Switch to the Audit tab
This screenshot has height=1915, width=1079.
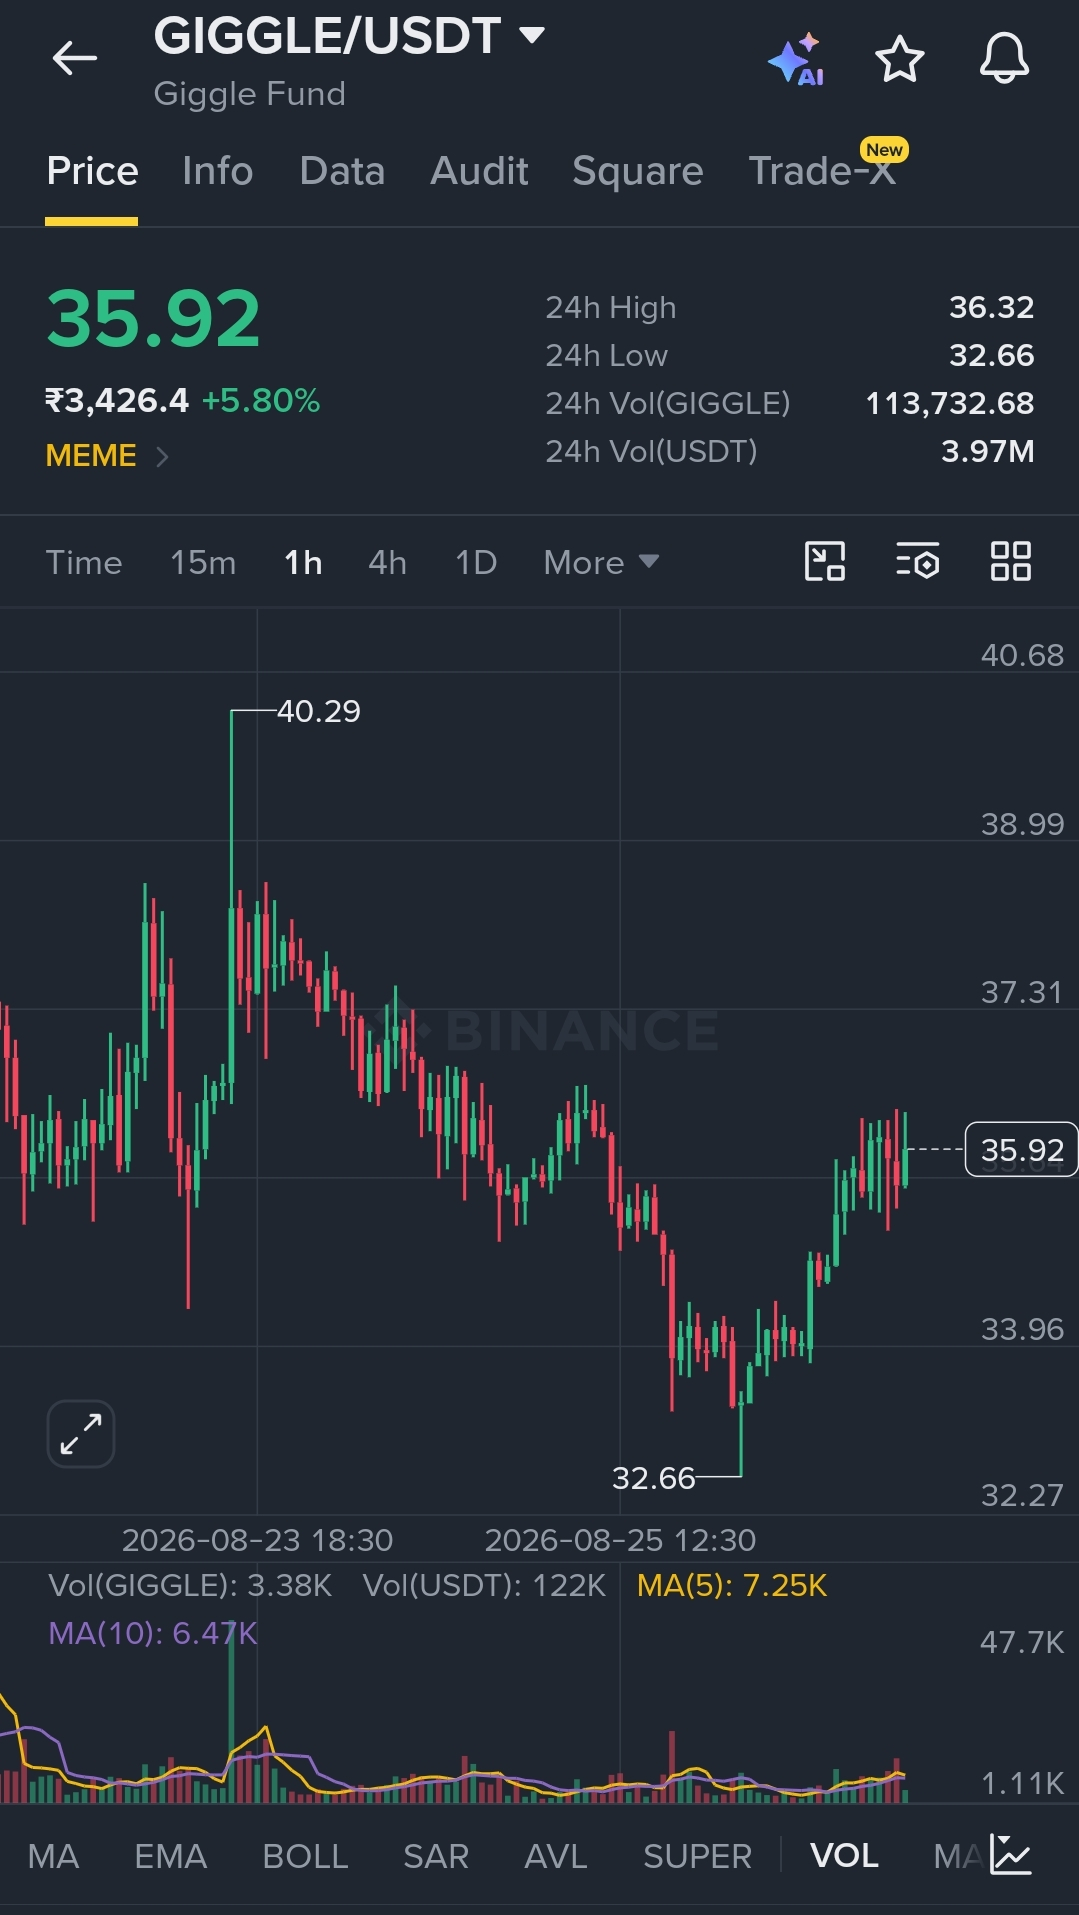(x=479, y=171)
